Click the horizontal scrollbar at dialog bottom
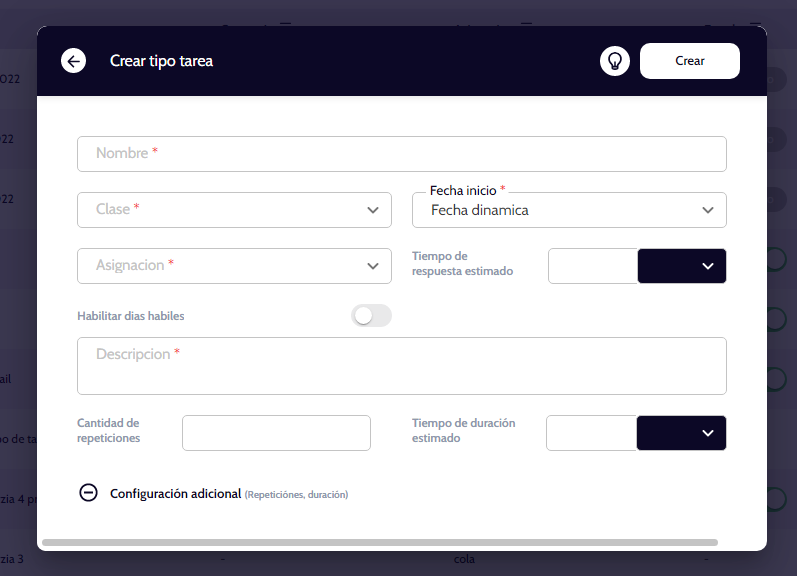 380,542
